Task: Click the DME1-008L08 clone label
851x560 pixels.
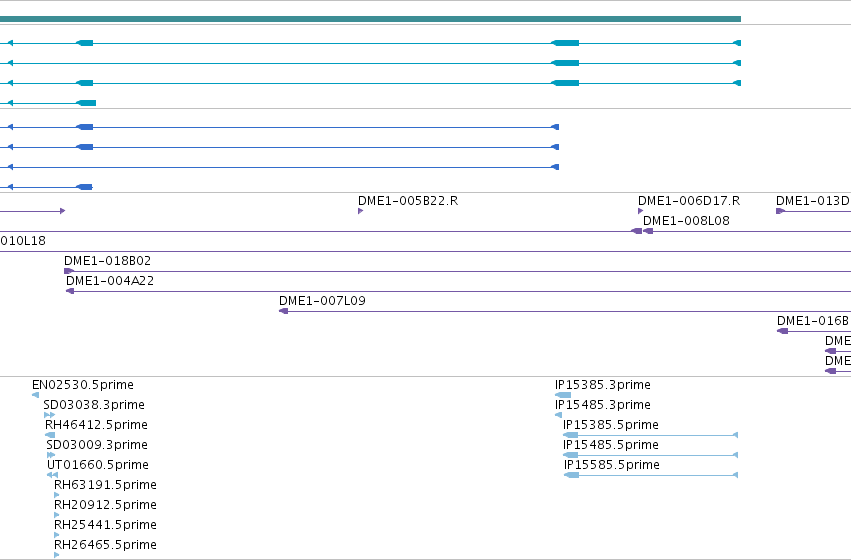Action: coord(686,221)
